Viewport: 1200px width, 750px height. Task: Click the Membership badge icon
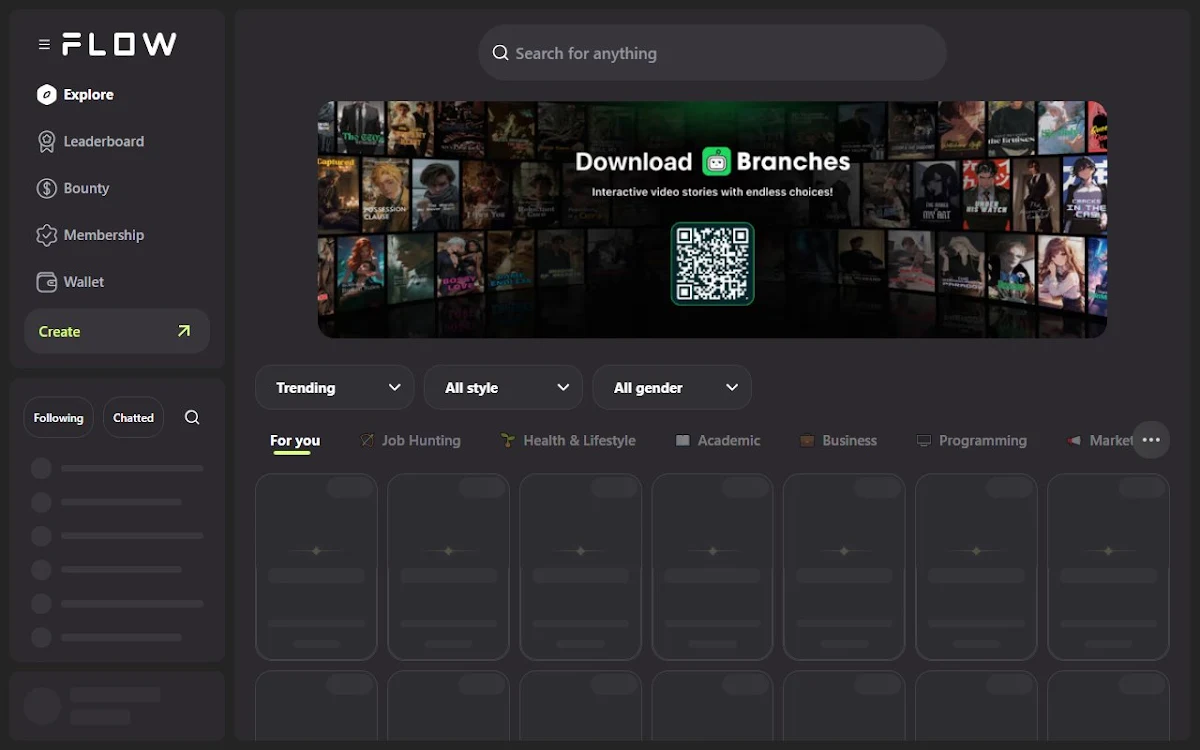tap(46, 235)
